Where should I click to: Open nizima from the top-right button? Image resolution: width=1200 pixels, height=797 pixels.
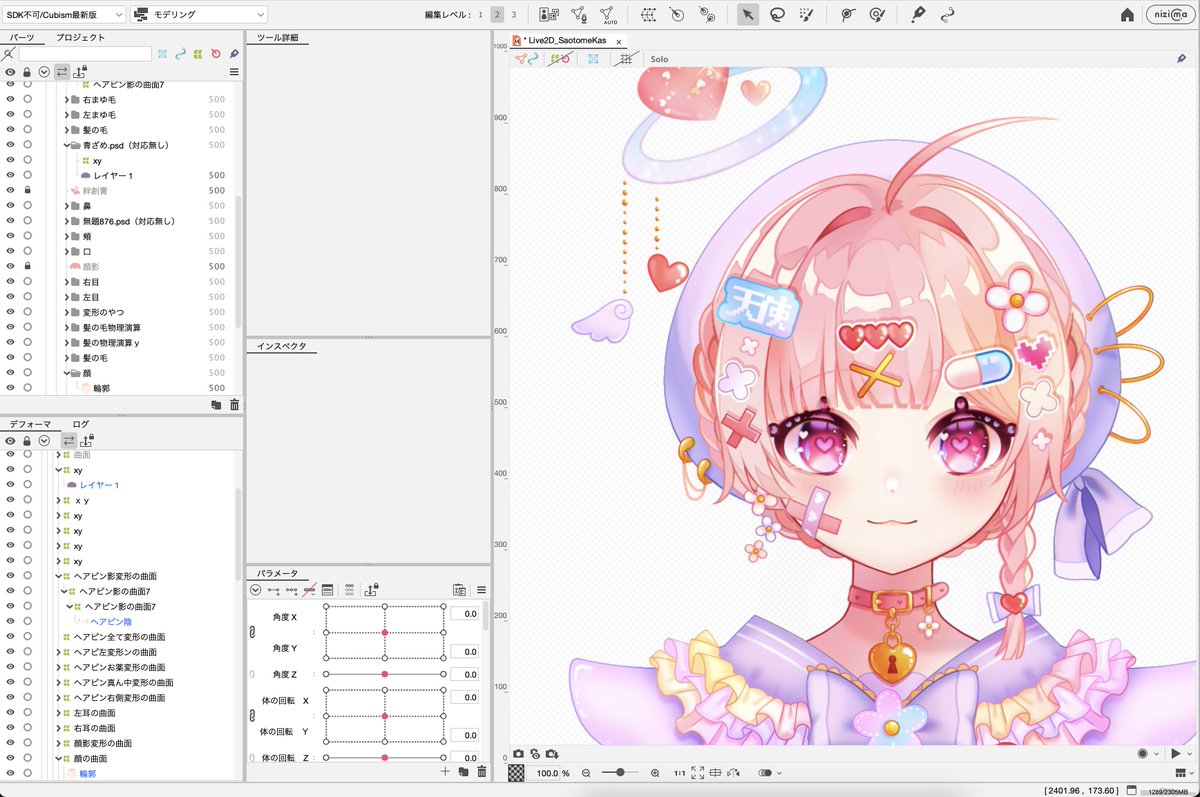(x=1170, y=14)
